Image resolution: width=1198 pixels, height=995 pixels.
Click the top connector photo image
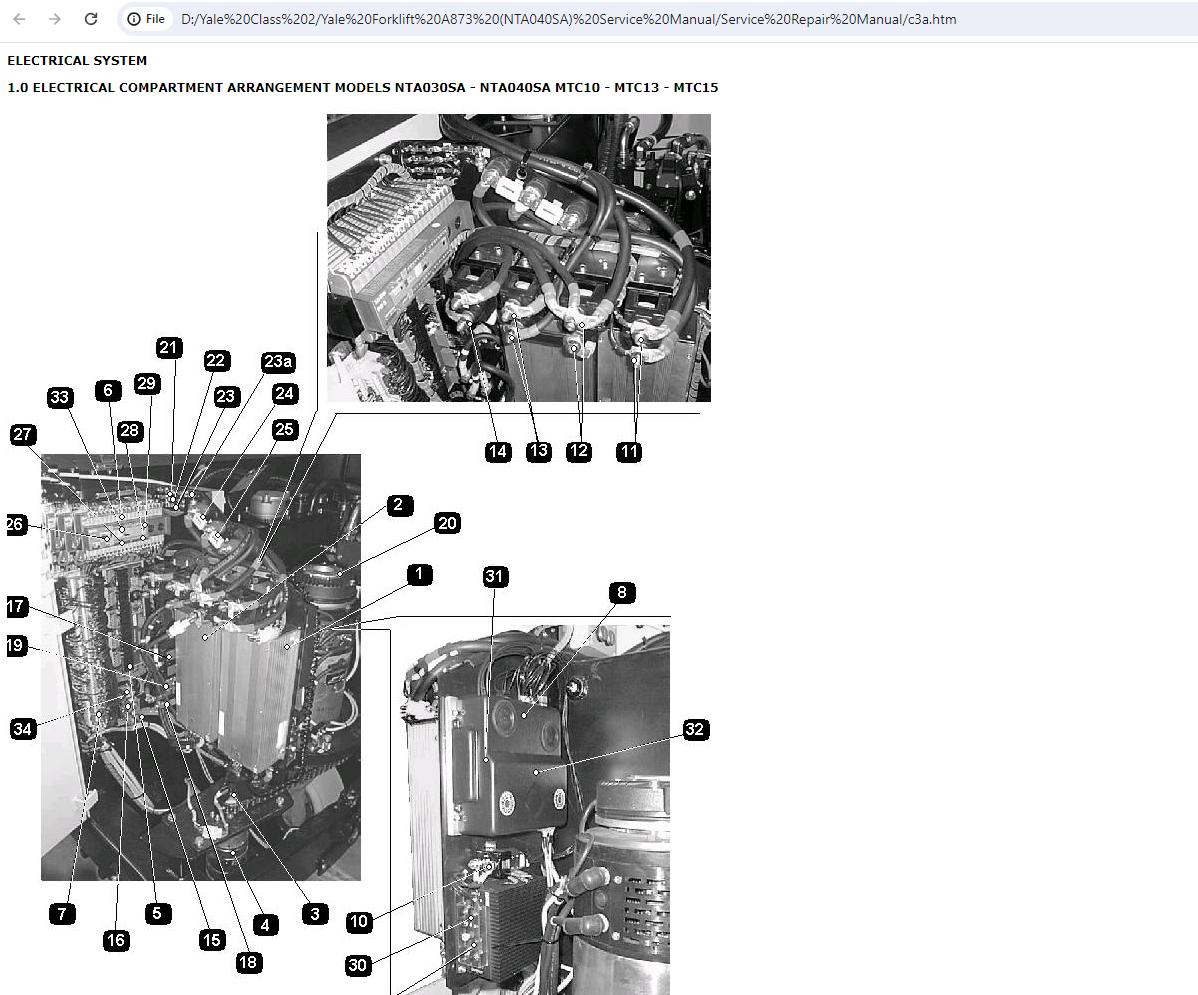tap(519, 258)
